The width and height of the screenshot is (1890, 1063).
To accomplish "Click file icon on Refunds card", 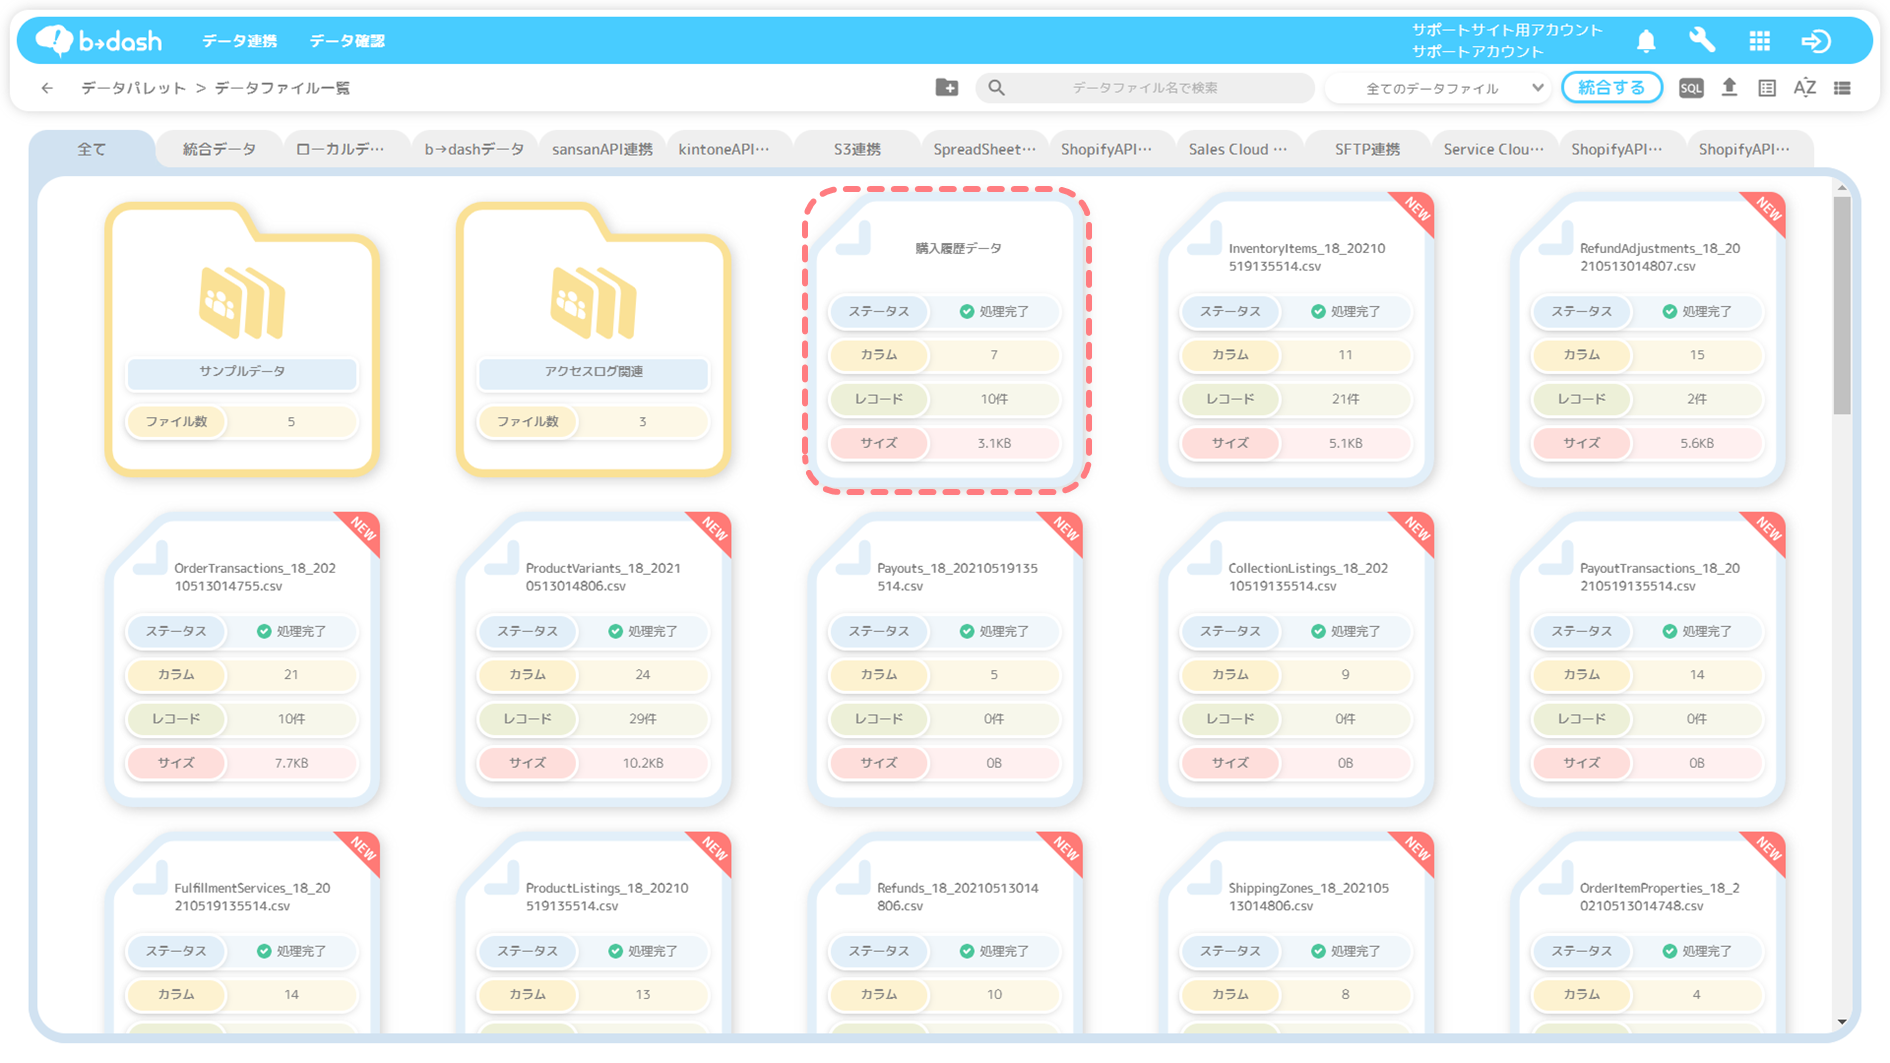I will coord(853,878).
